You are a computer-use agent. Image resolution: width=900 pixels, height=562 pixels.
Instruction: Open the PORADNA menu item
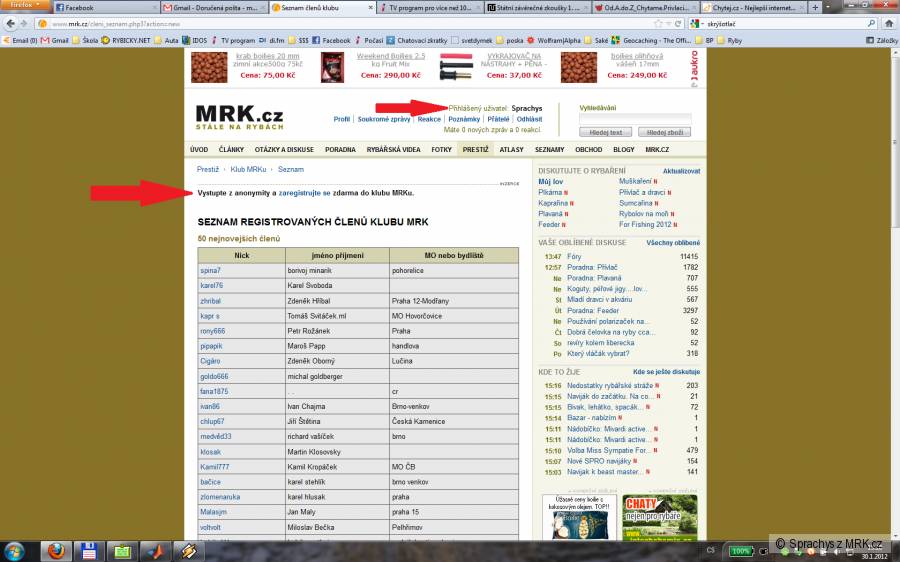click(x=340, y=150)
